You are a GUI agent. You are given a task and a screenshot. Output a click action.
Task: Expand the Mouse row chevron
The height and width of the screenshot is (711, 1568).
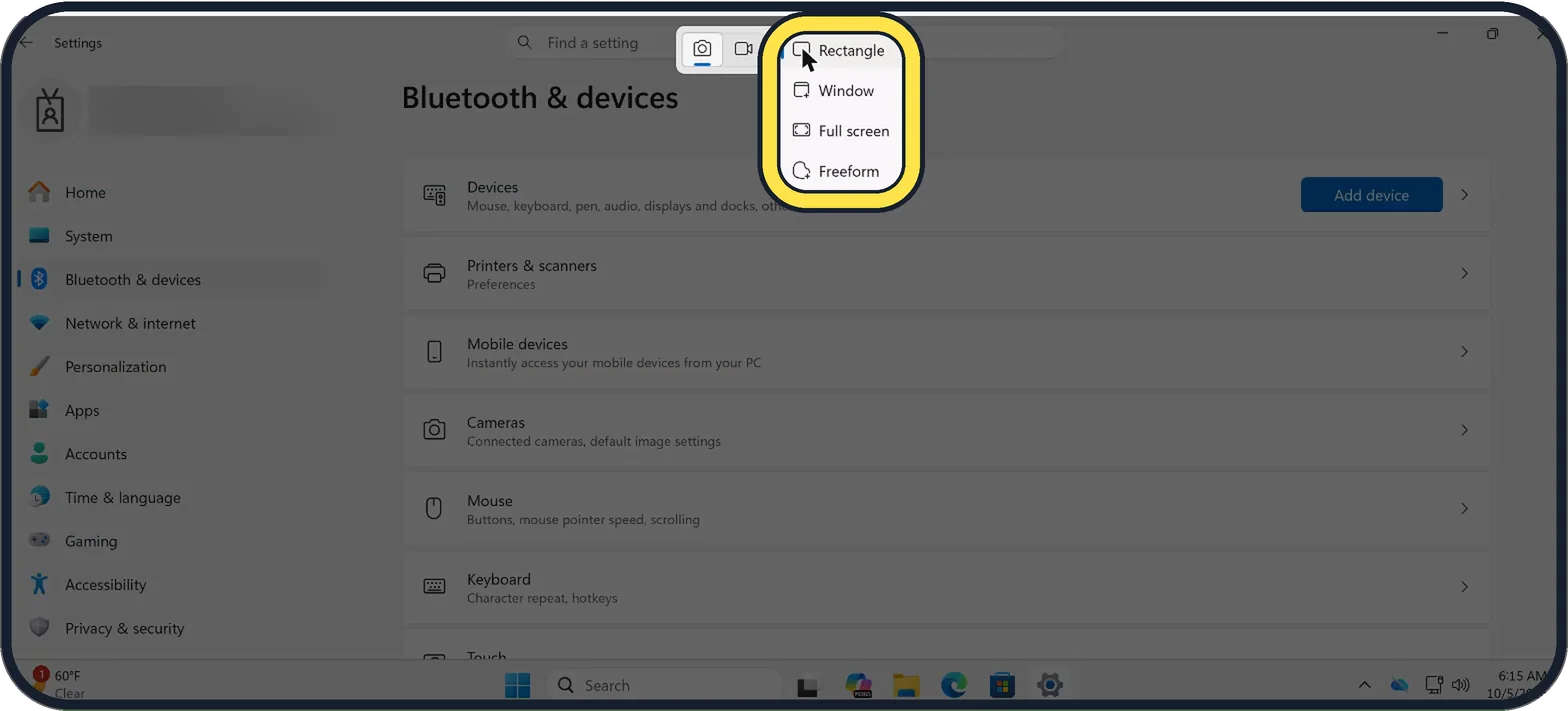(1464, 508)
